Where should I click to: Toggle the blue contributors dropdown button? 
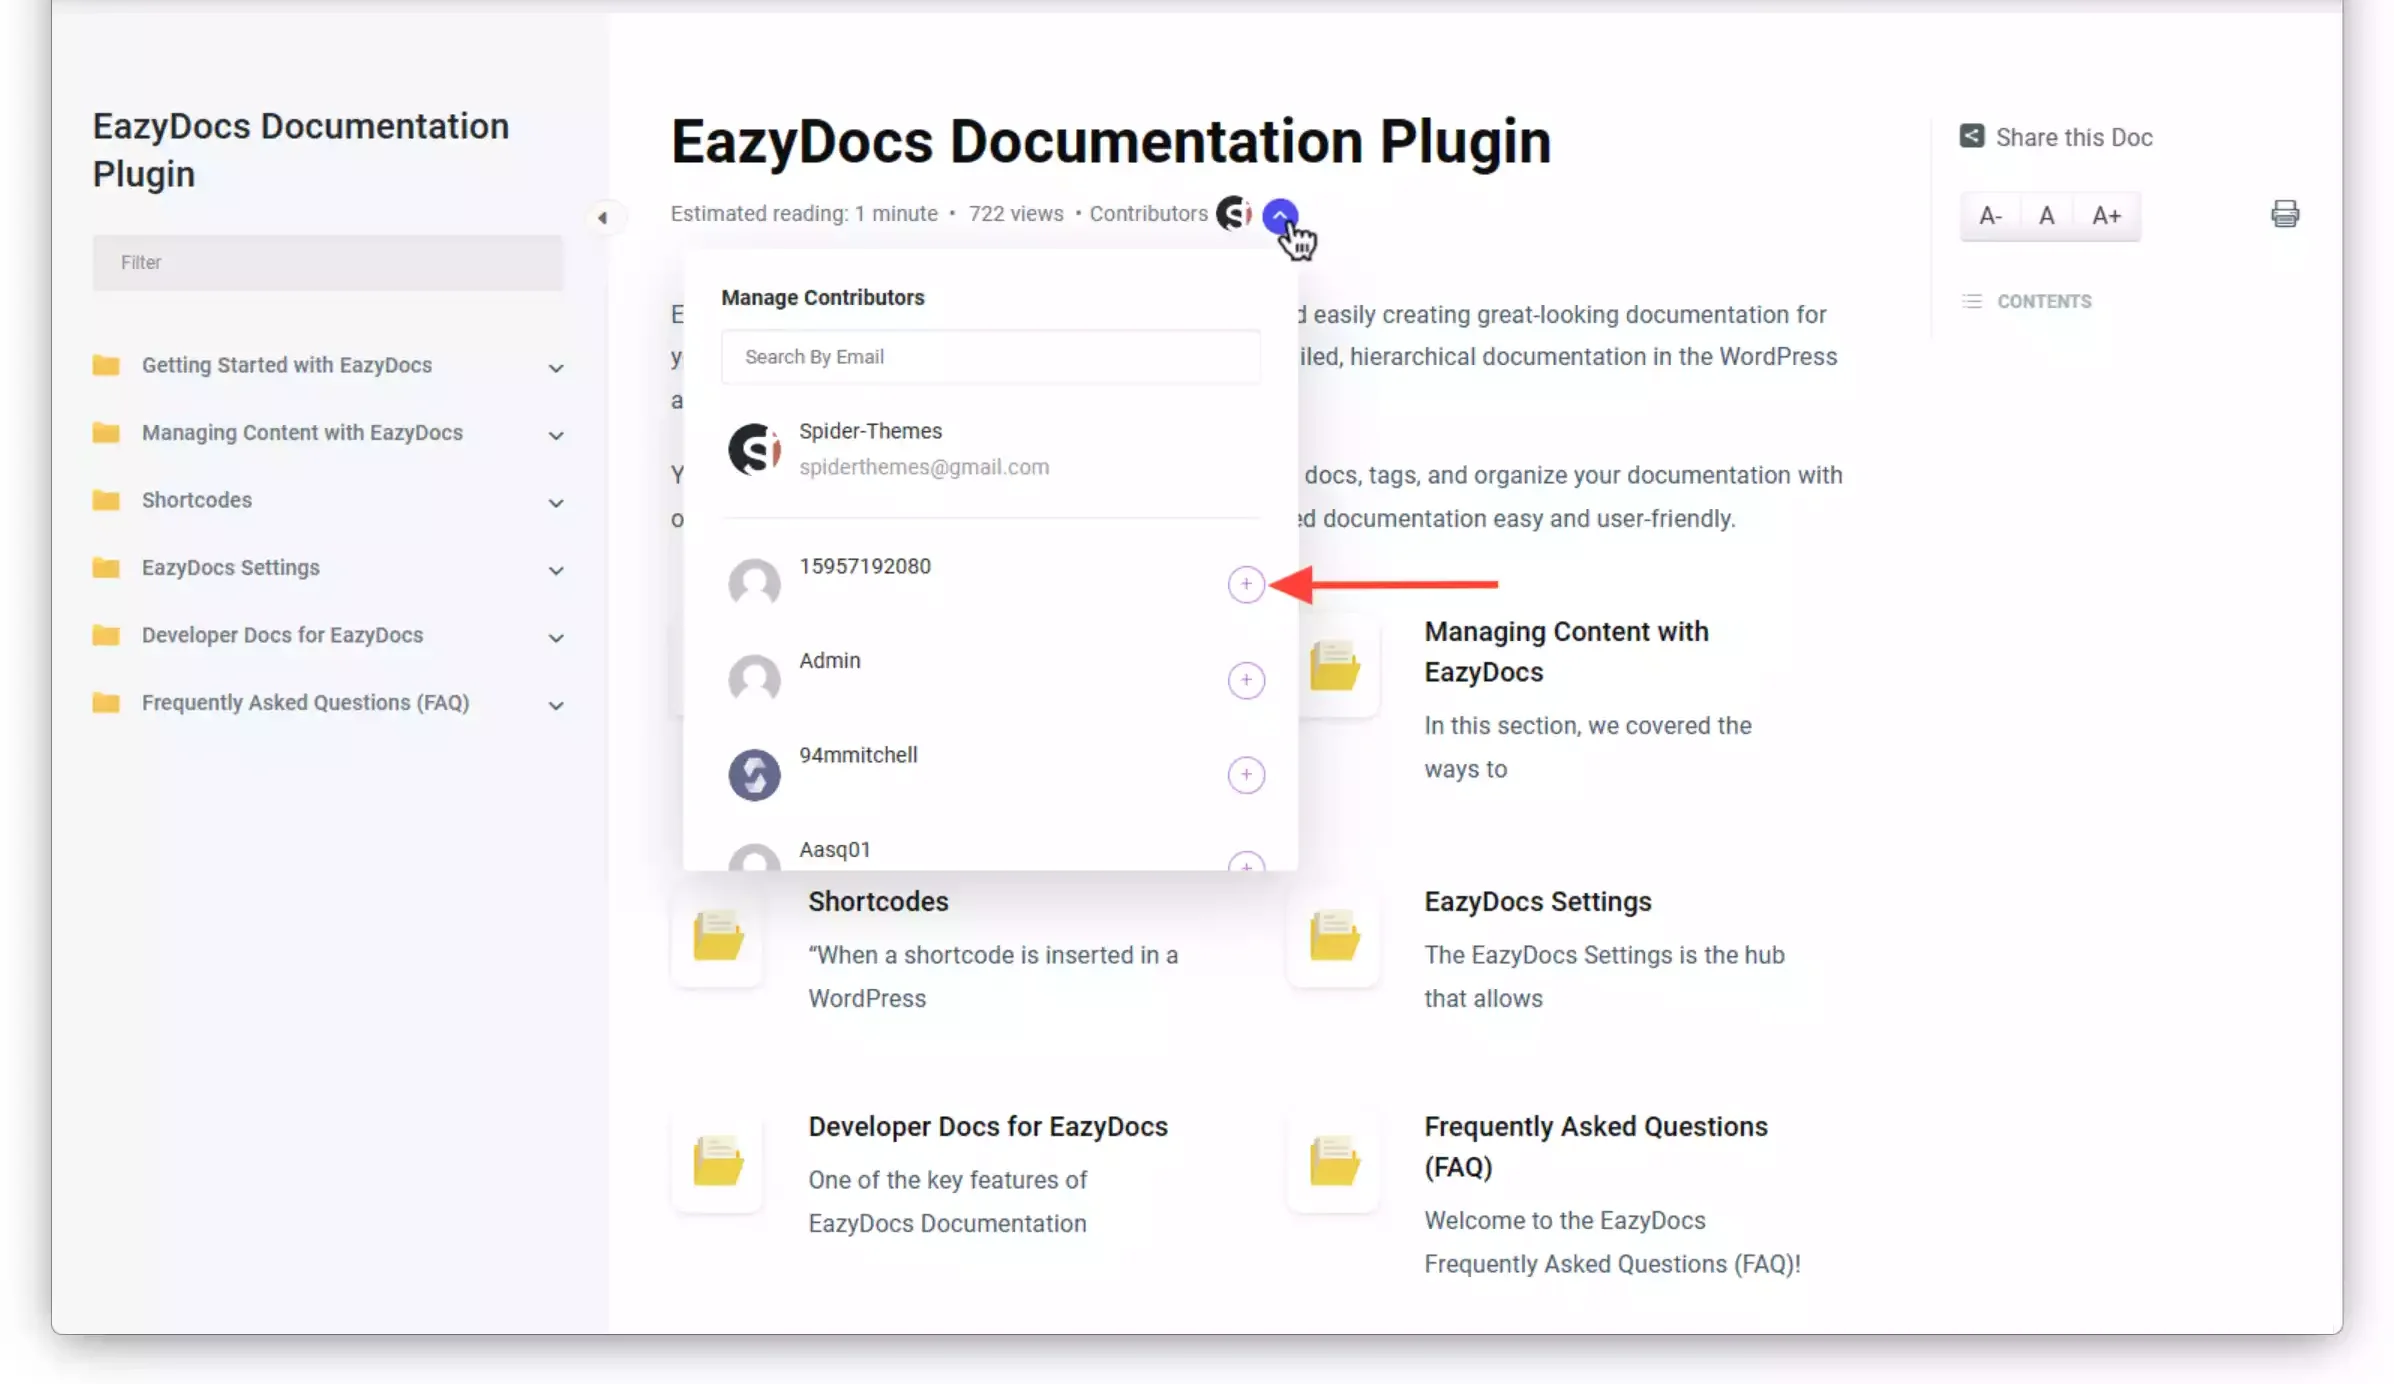point(1280,214)
